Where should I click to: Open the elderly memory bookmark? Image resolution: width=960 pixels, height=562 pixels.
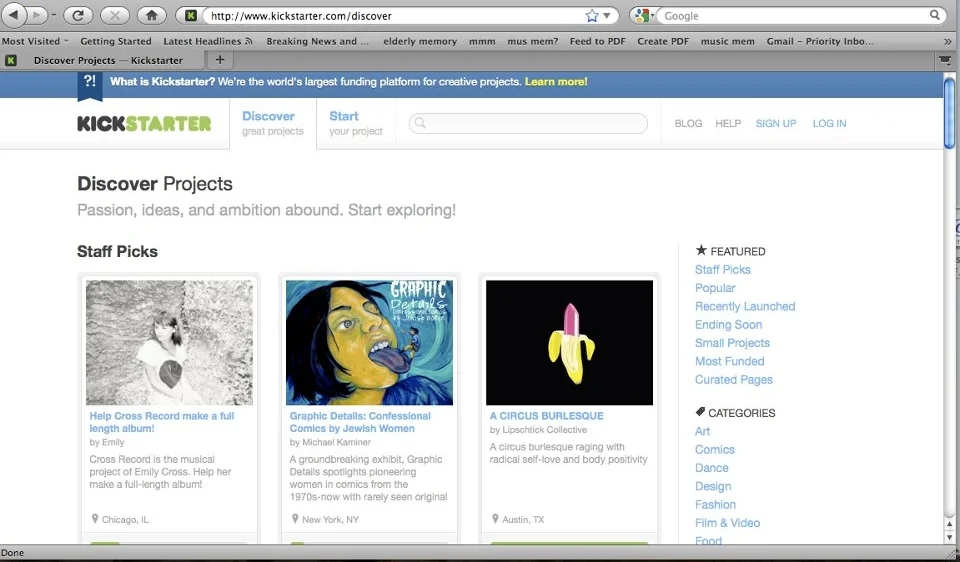(x=420, y=41)
